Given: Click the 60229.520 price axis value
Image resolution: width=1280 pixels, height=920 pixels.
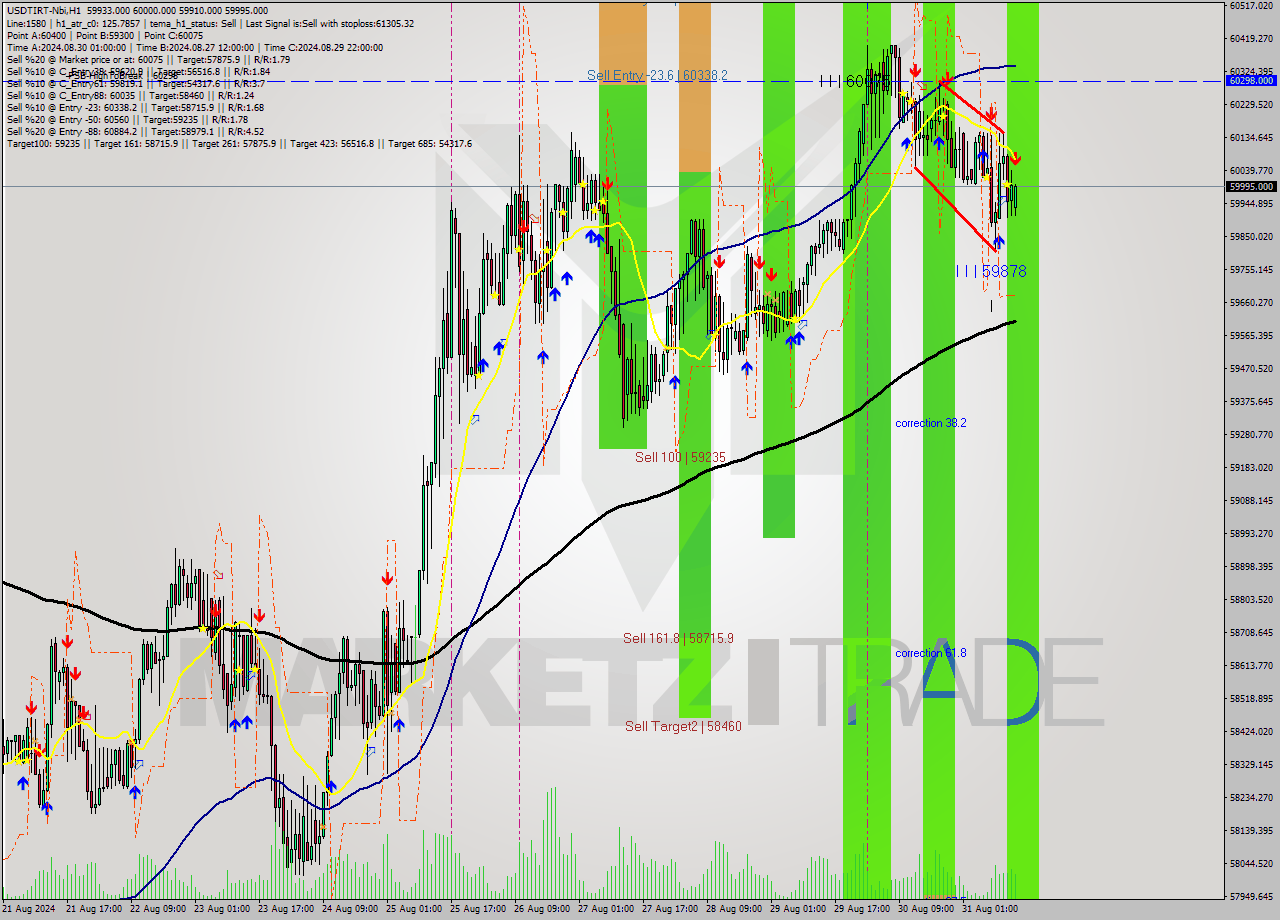Looking at the screenshot, I should coord(1252,104).
